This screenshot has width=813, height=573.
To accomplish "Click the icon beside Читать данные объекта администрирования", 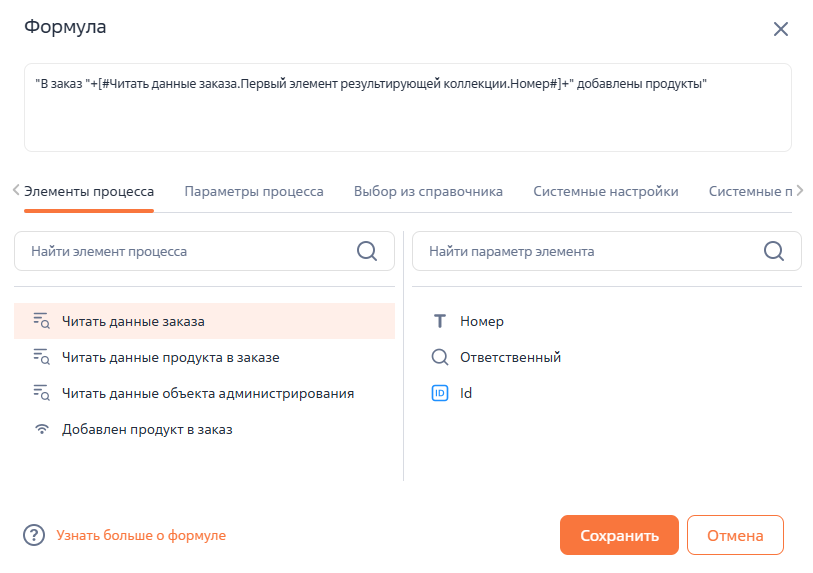I will pos(41,393).
